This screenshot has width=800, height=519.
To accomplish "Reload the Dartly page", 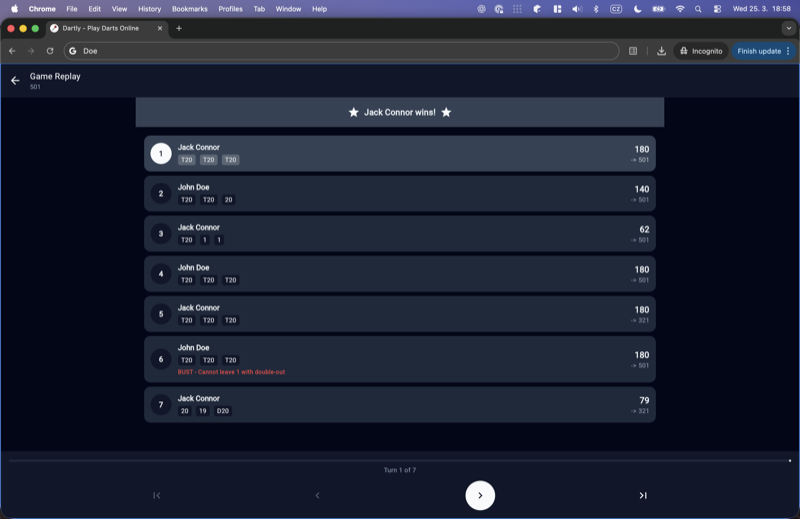I will coord(50,51).
